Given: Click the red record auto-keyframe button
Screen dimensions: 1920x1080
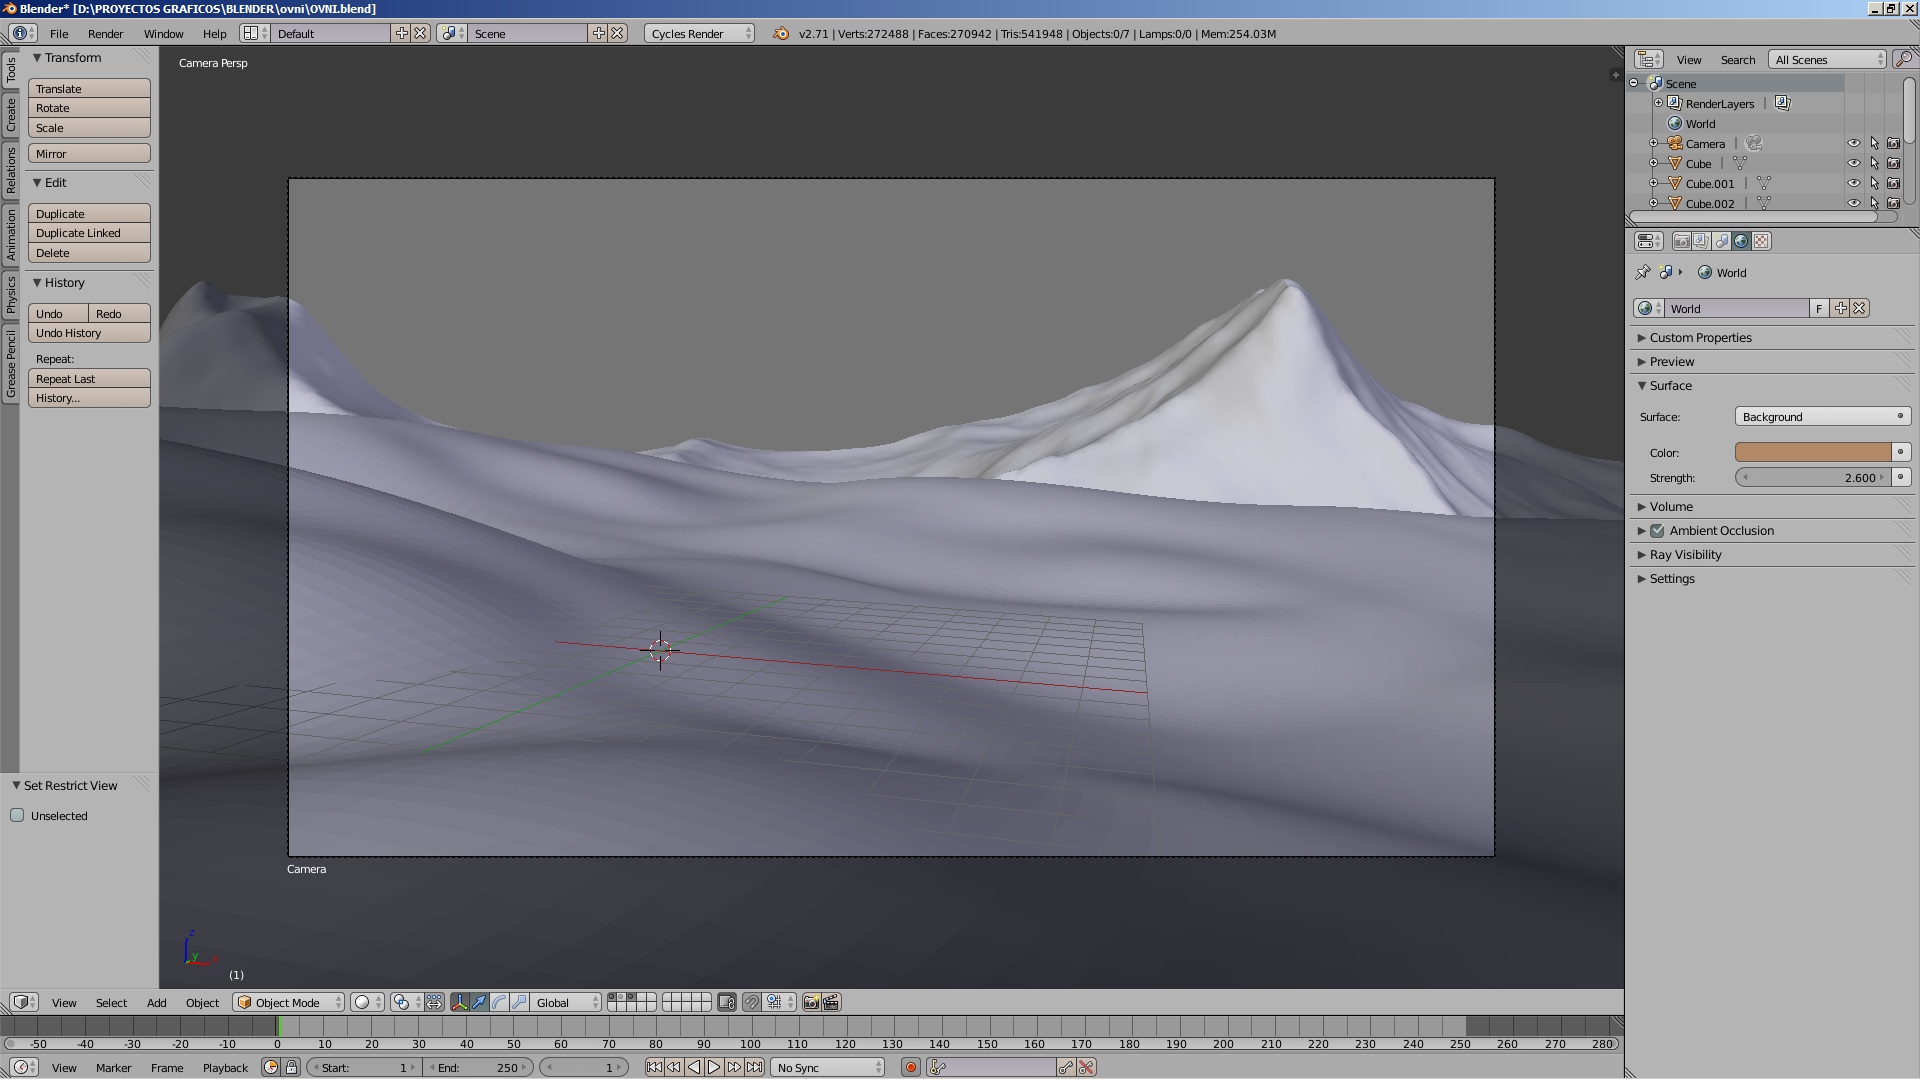Looking at the screenshot, I should coord(910,1068).
